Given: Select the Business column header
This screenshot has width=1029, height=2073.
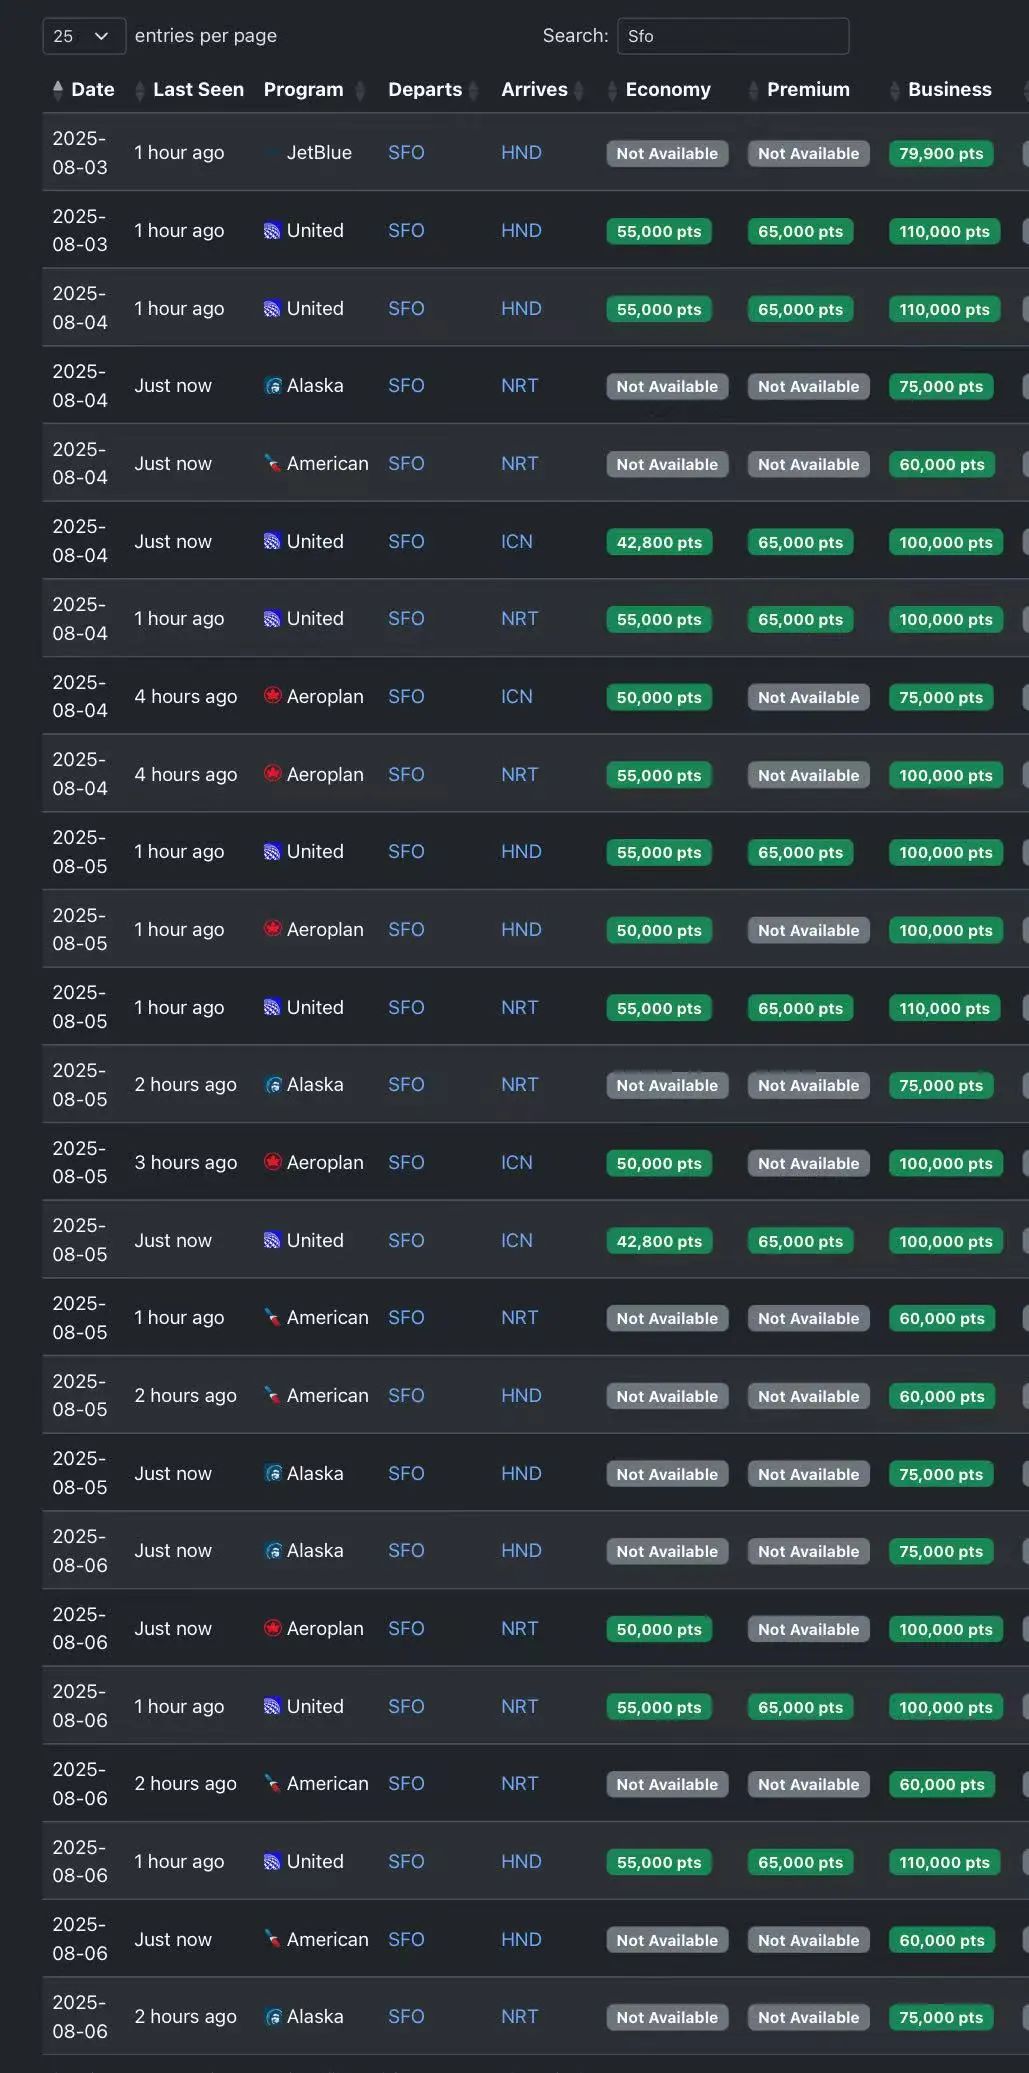Looking at the screenshot, I should coord(950,89).
